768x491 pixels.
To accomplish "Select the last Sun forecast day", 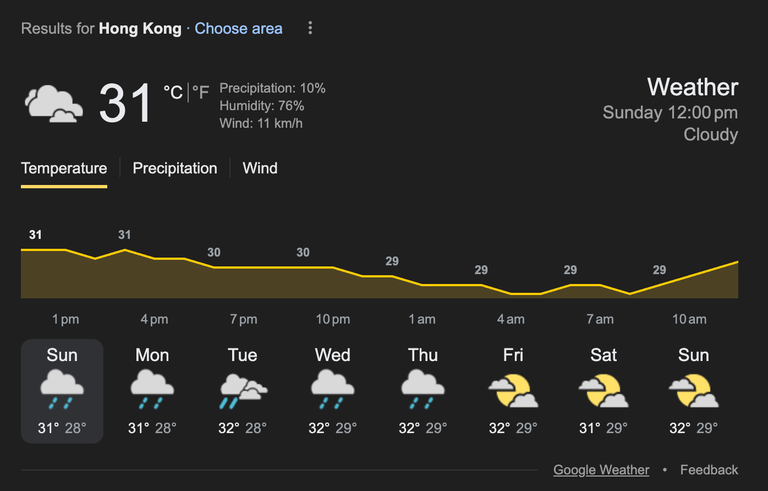I will (x=694, y=391).
